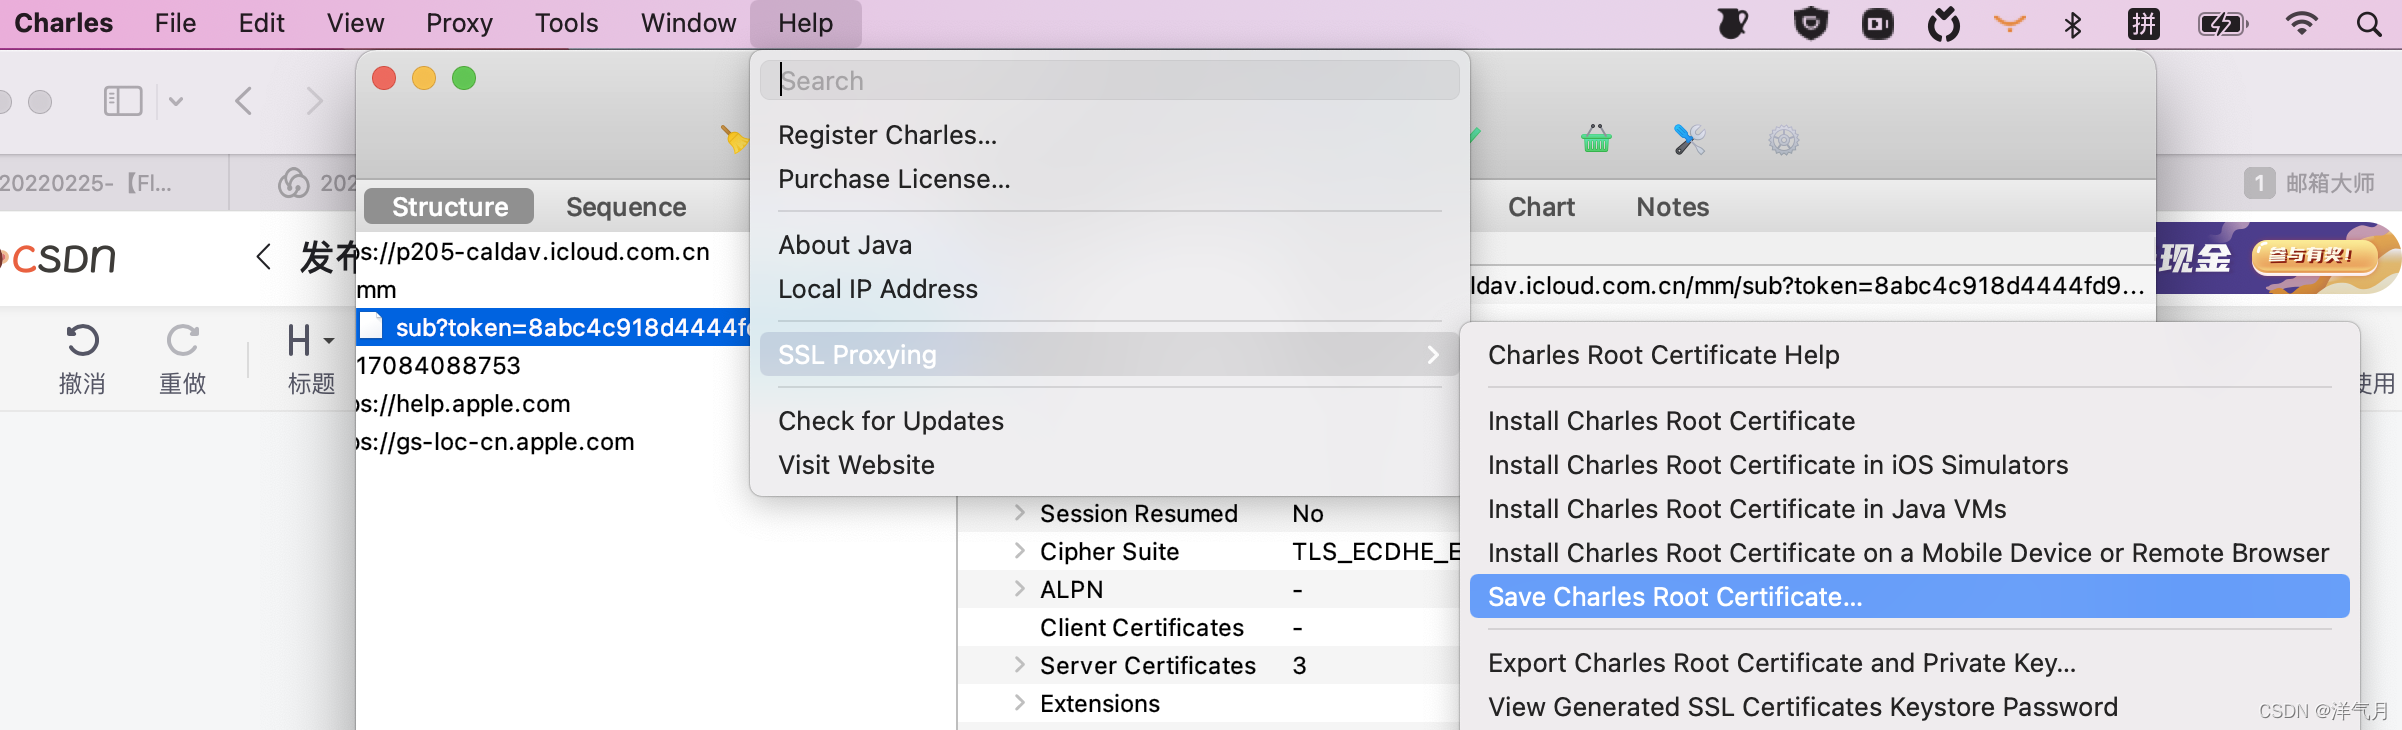Open the File menu

coord(175,23)
